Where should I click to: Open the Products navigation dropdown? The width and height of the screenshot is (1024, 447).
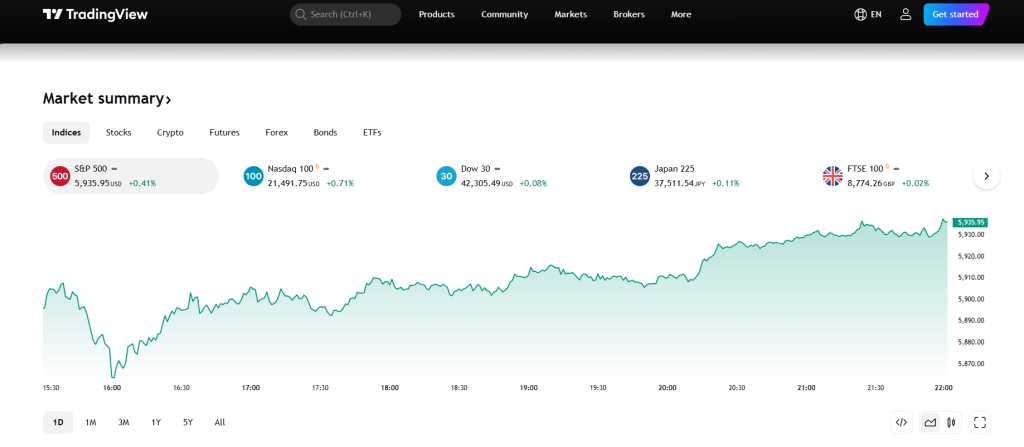436,14
